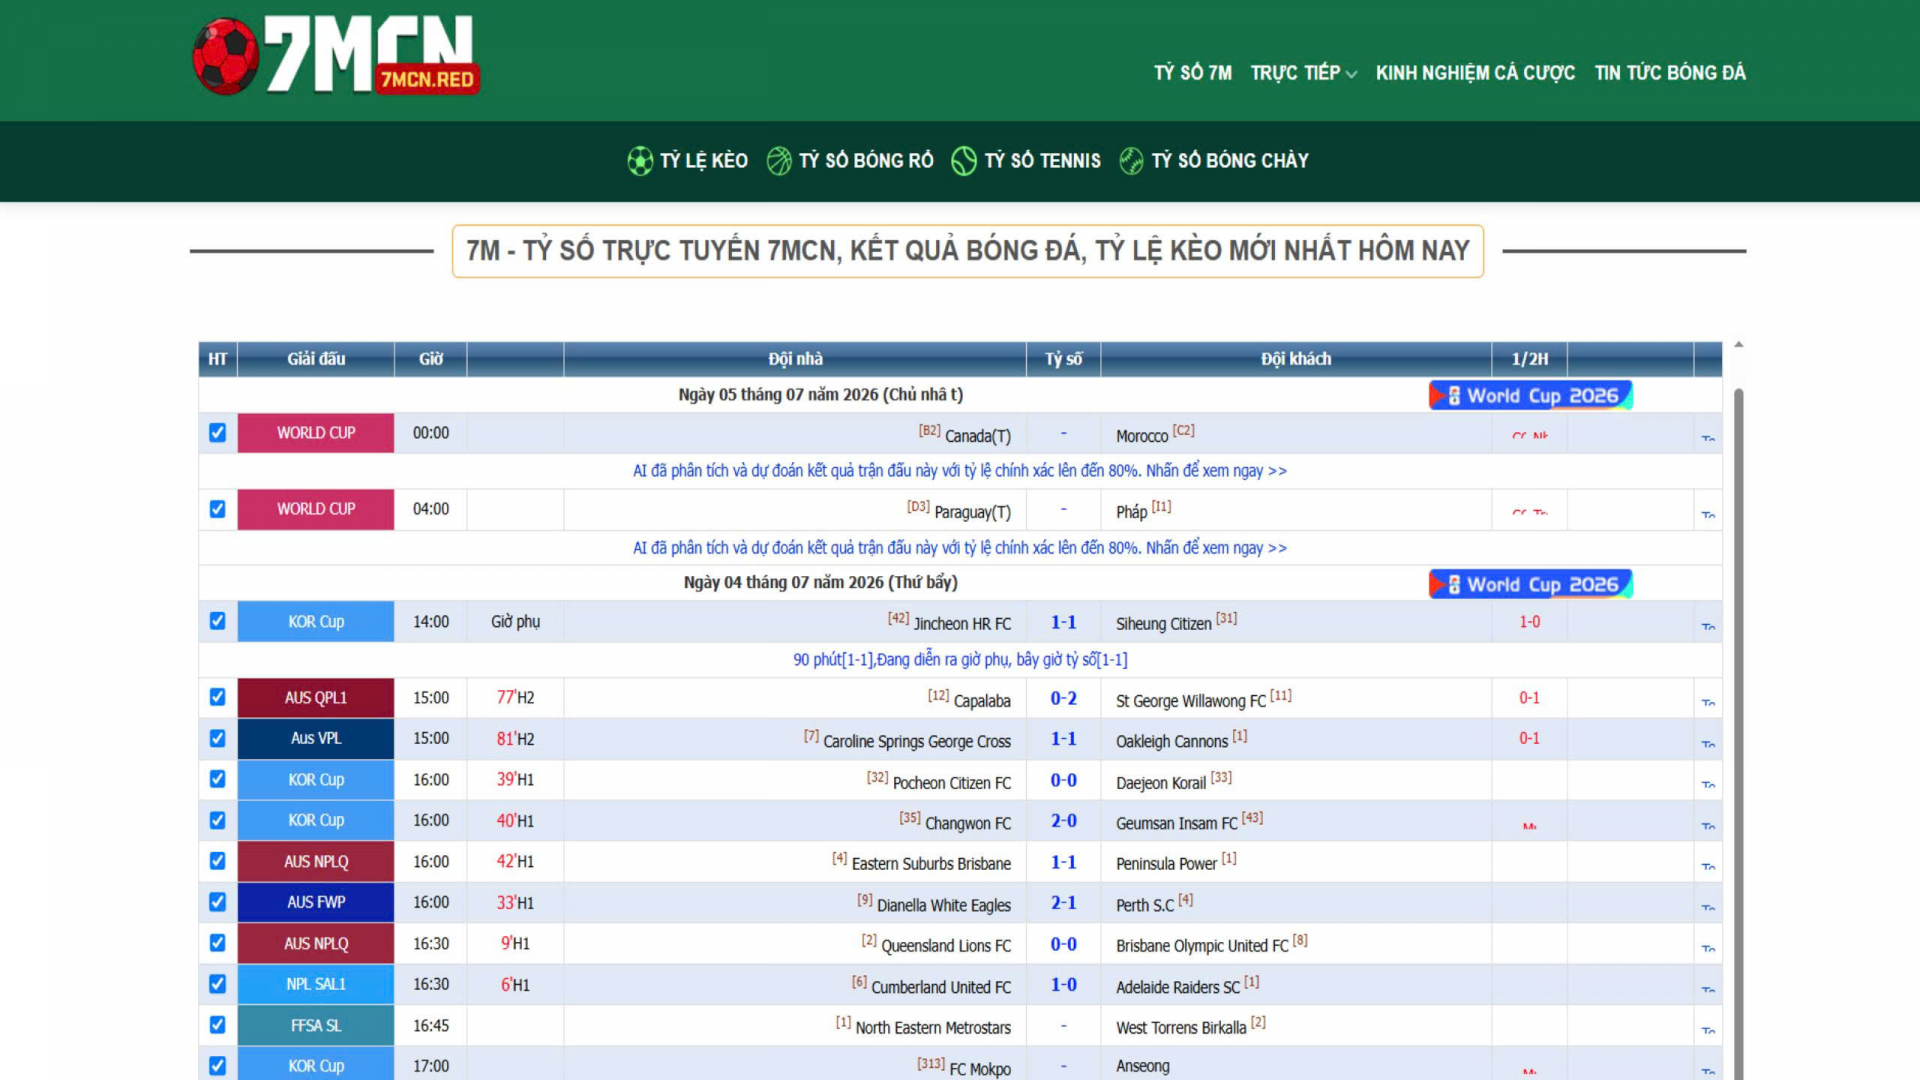Open Tỷ lệ kèo soccer ball icon
The width and height of the screenshot is (1920, 1080).
point(640,161)
